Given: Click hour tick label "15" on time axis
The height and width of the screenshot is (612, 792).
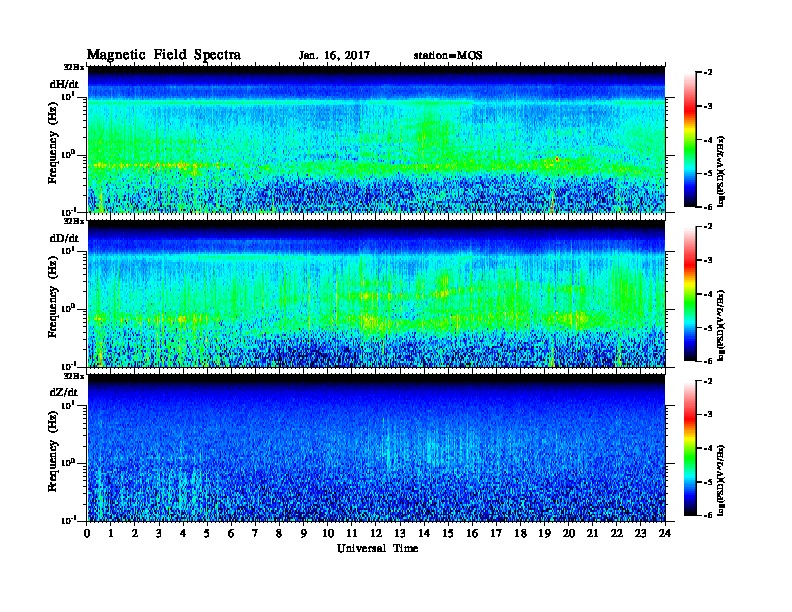Looking at the screenshot, I should [449, 534].
